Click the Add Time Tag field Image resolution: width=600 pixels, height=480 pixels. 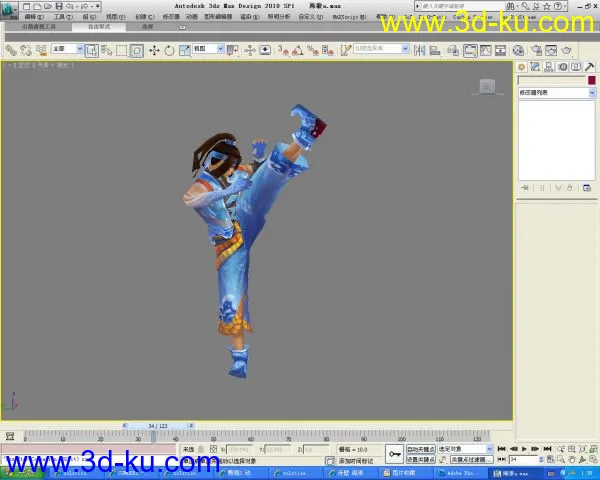[x=356, y=460]
